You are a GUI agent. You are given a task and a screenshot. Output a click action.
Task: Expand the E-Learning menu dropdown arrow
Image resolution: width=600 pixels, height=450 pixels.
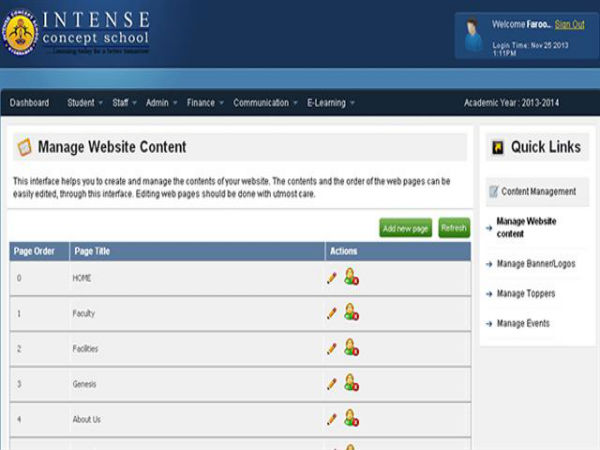(352, 103)
